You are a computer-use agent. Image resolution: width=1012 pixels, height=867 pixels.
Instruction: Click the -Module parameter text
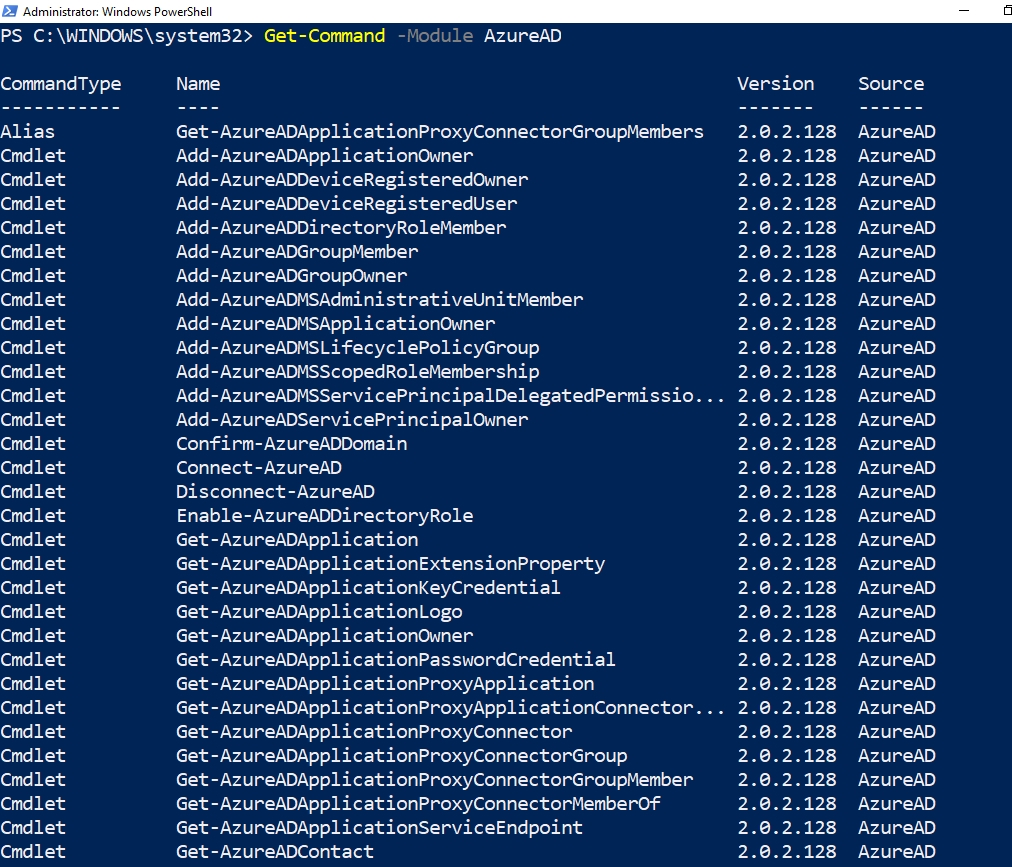pyautogui.click(x=433, y=36)
